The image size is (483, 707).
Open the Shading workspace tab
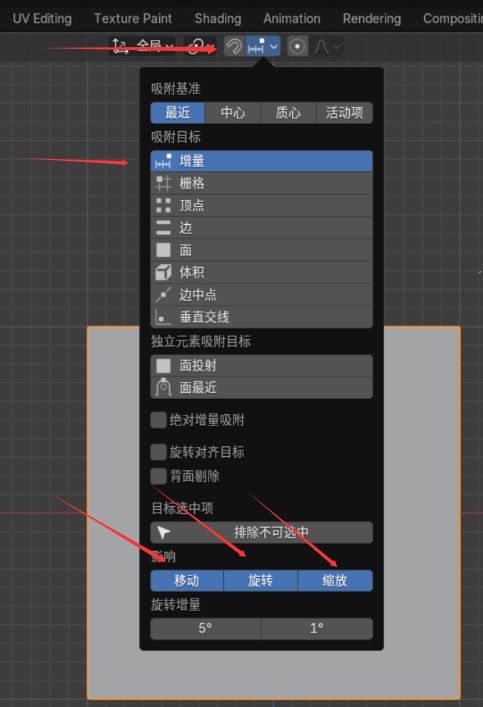(218, 18)
